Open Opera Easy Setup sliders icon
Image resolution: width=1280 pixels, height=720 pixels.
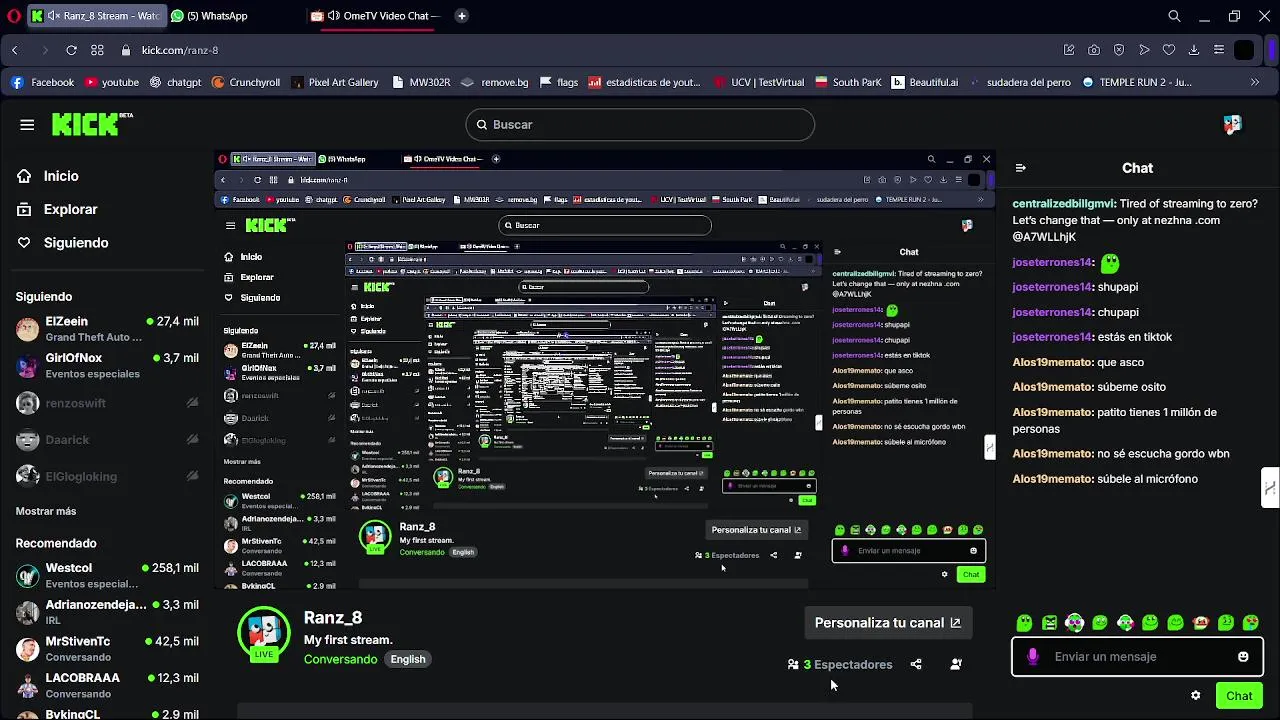[1219, 50]
